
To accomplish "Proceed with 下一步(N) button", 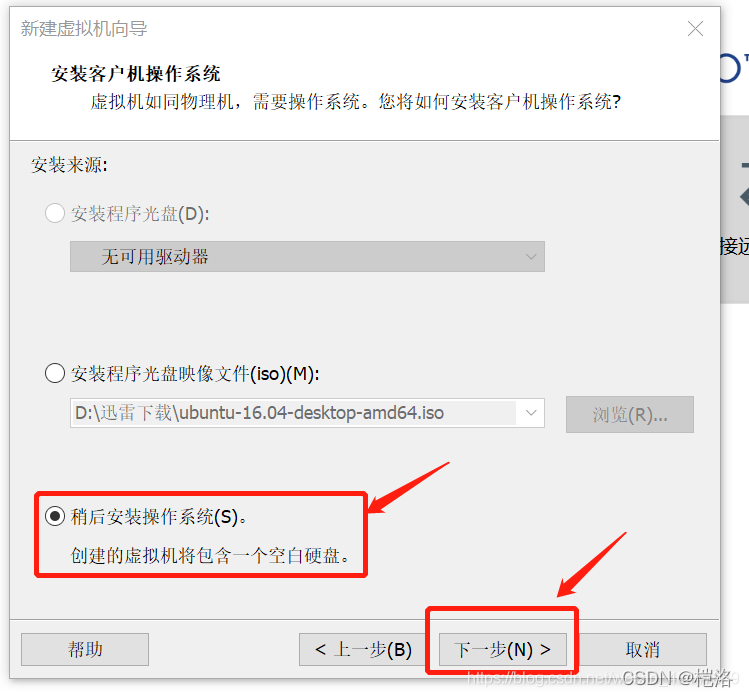I will point(503,649).
